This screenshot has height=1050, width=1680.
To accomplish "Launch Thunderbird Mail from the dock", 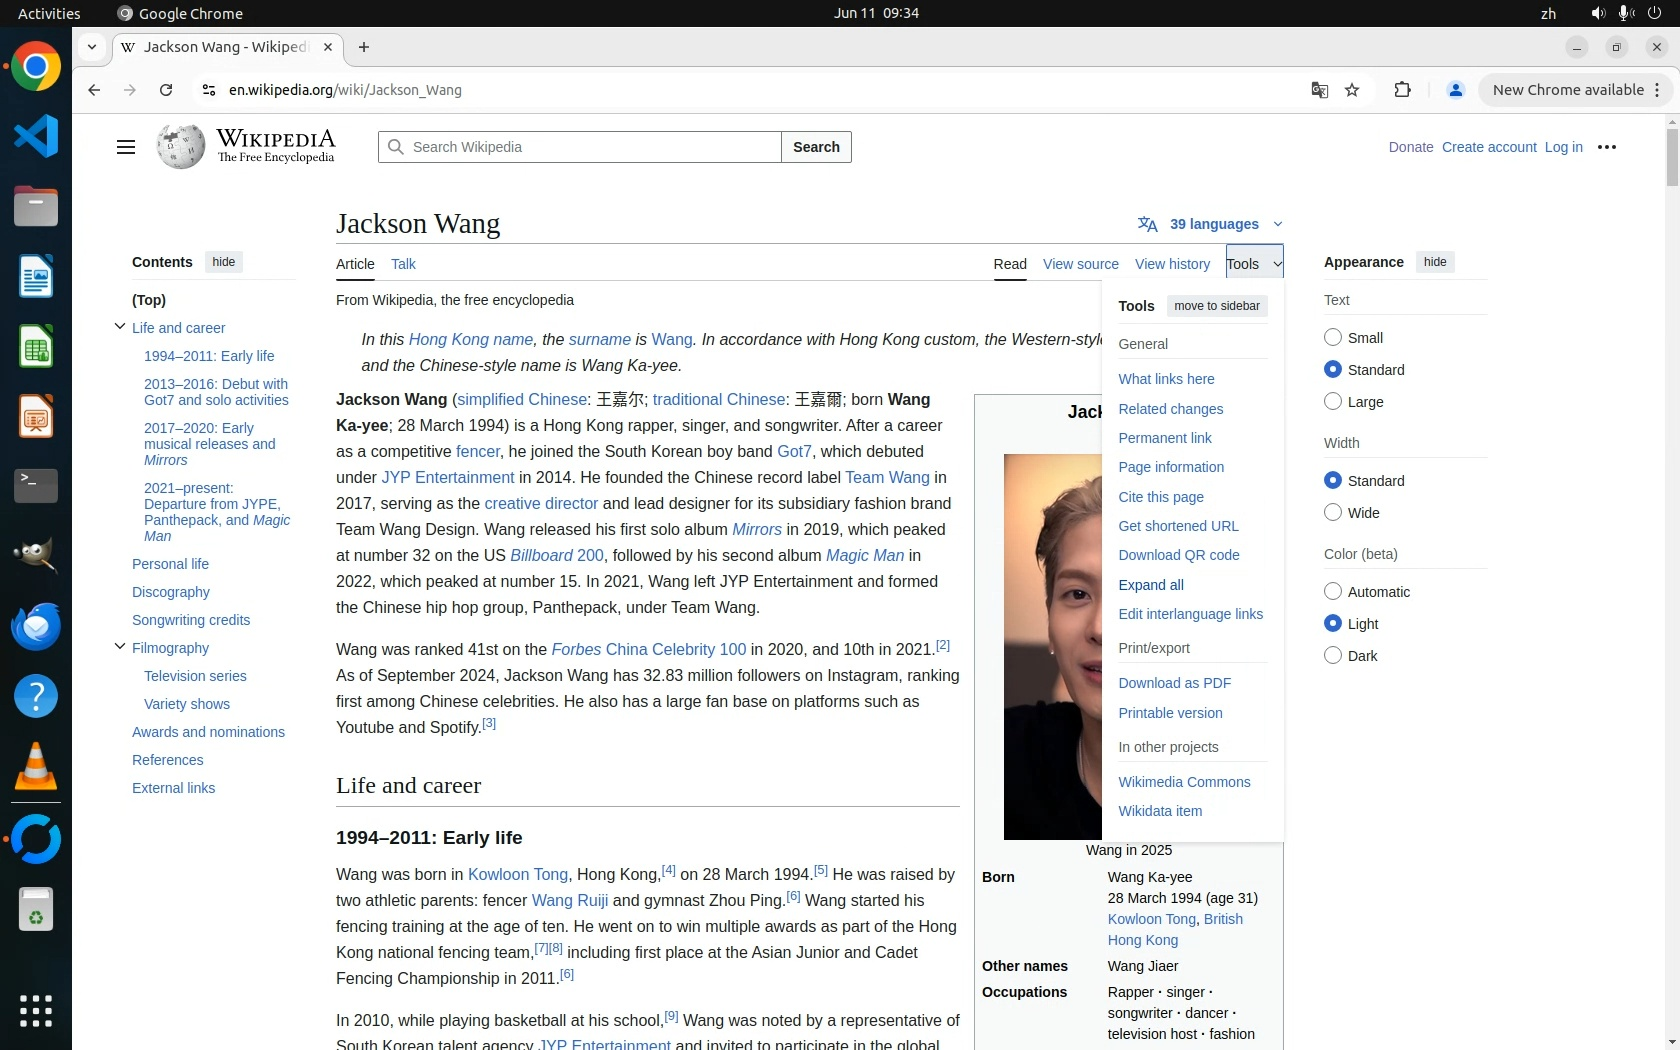I will (x=36, y=627).
